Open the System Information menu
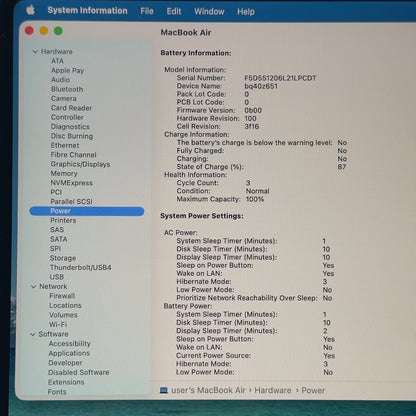 87,11
